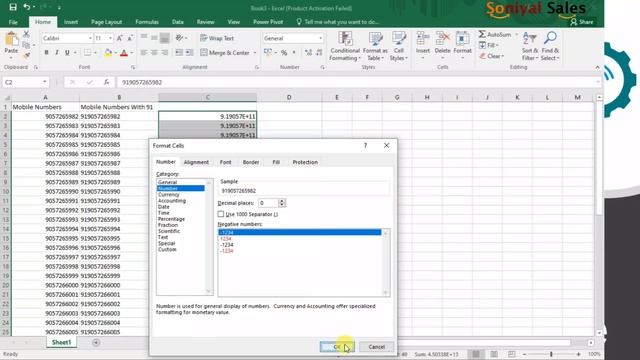Toggle Italic formatting
Screen dimensions: 640x360
(x=57, y=53)
